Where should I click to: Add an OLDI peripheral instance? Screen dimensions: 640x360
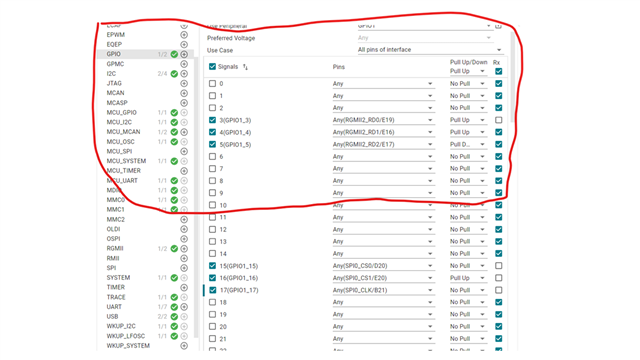pos(184,229)
